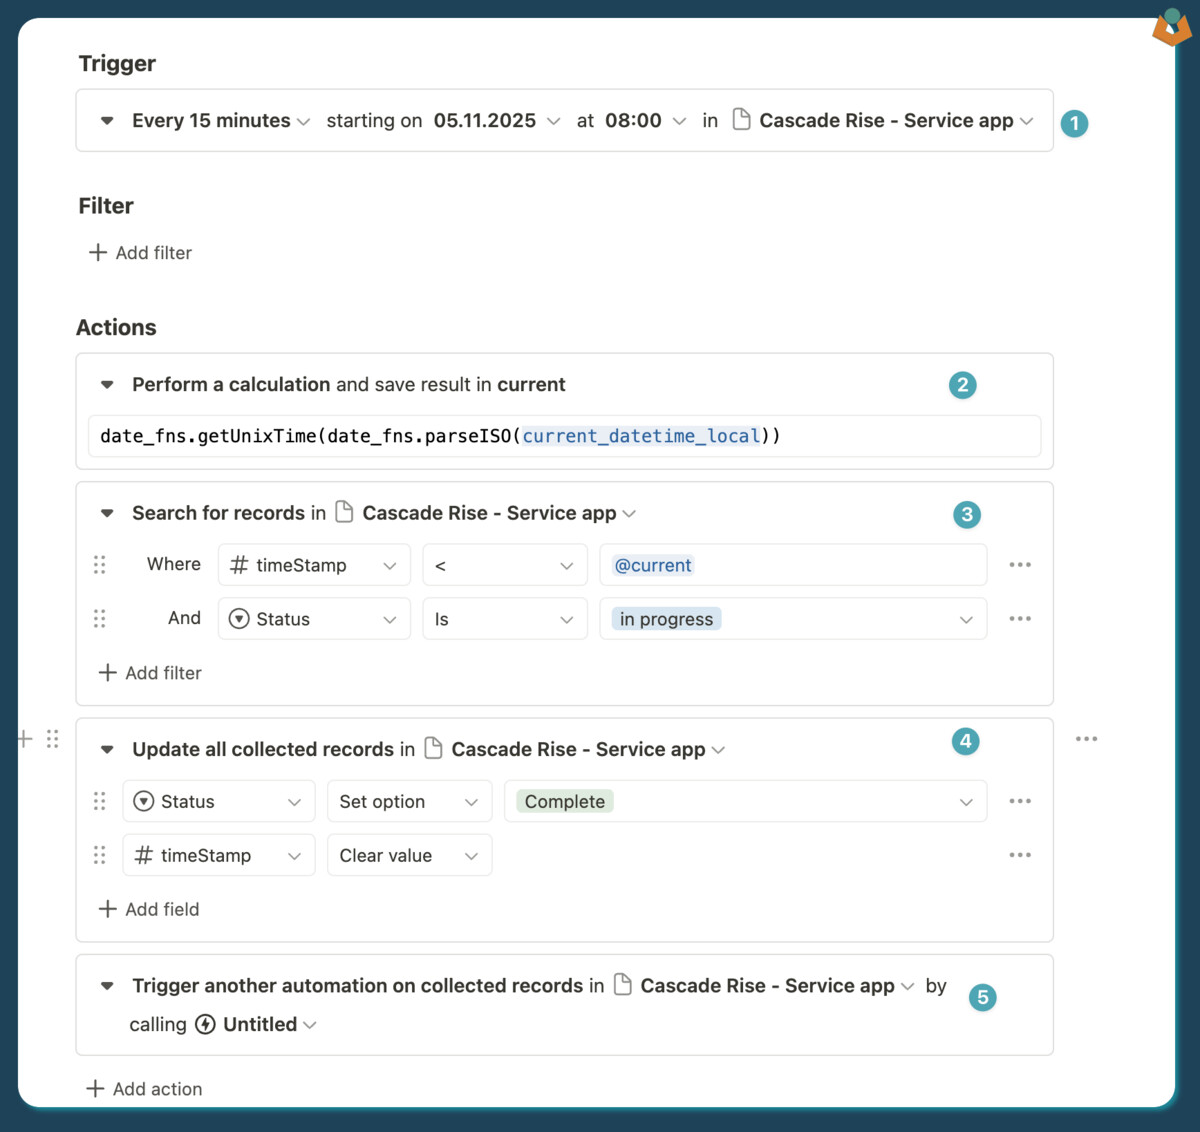Collapse the Perform a calculation action
The image size is (1200, 1132).
pyautogui.click(x=107, y=385)
